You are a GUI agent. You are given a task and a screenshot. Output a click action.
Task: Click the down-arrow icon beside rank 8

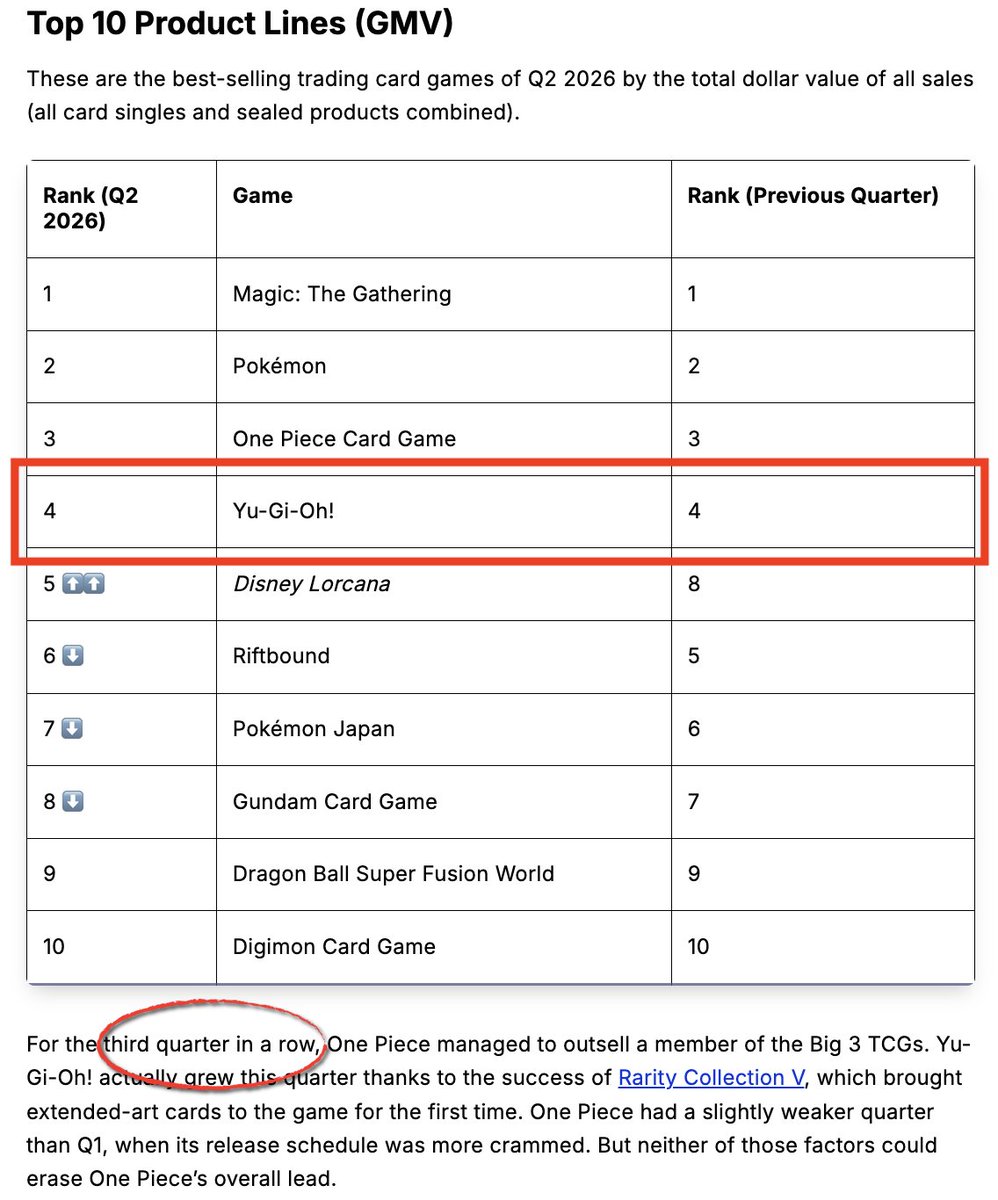72,801
